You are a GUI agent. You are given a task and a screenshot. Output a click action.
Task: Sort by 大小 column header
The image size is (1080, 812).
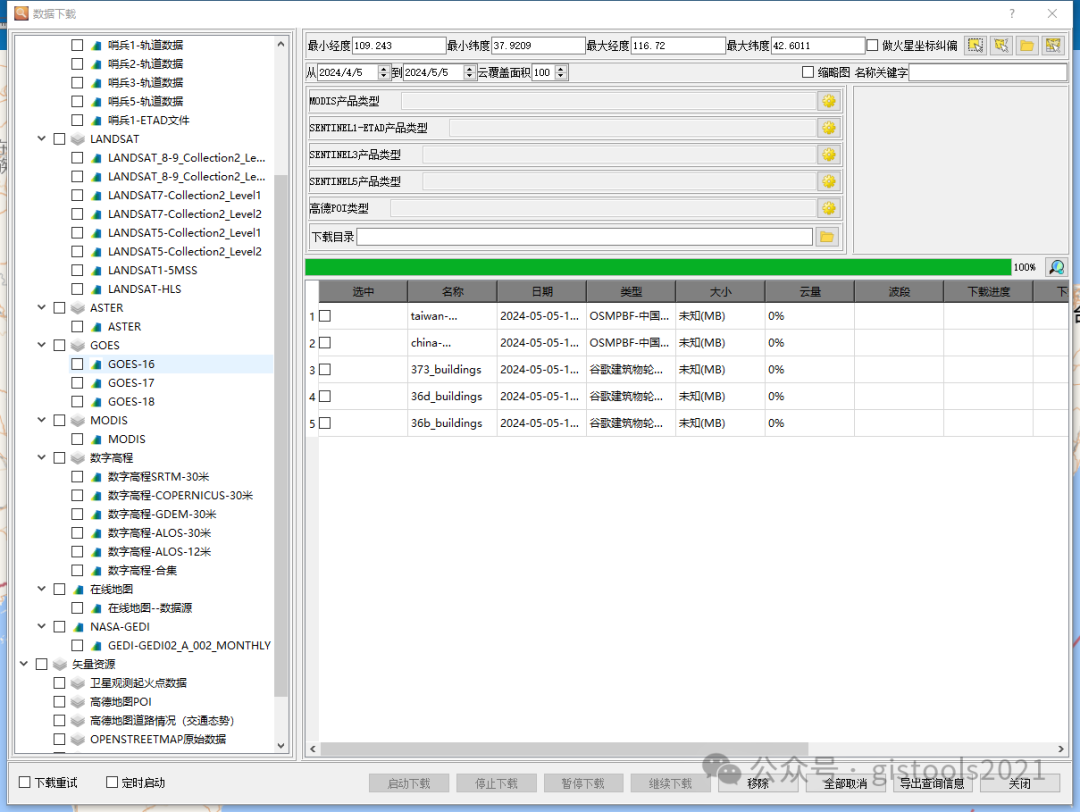click(x=720, y=292)
